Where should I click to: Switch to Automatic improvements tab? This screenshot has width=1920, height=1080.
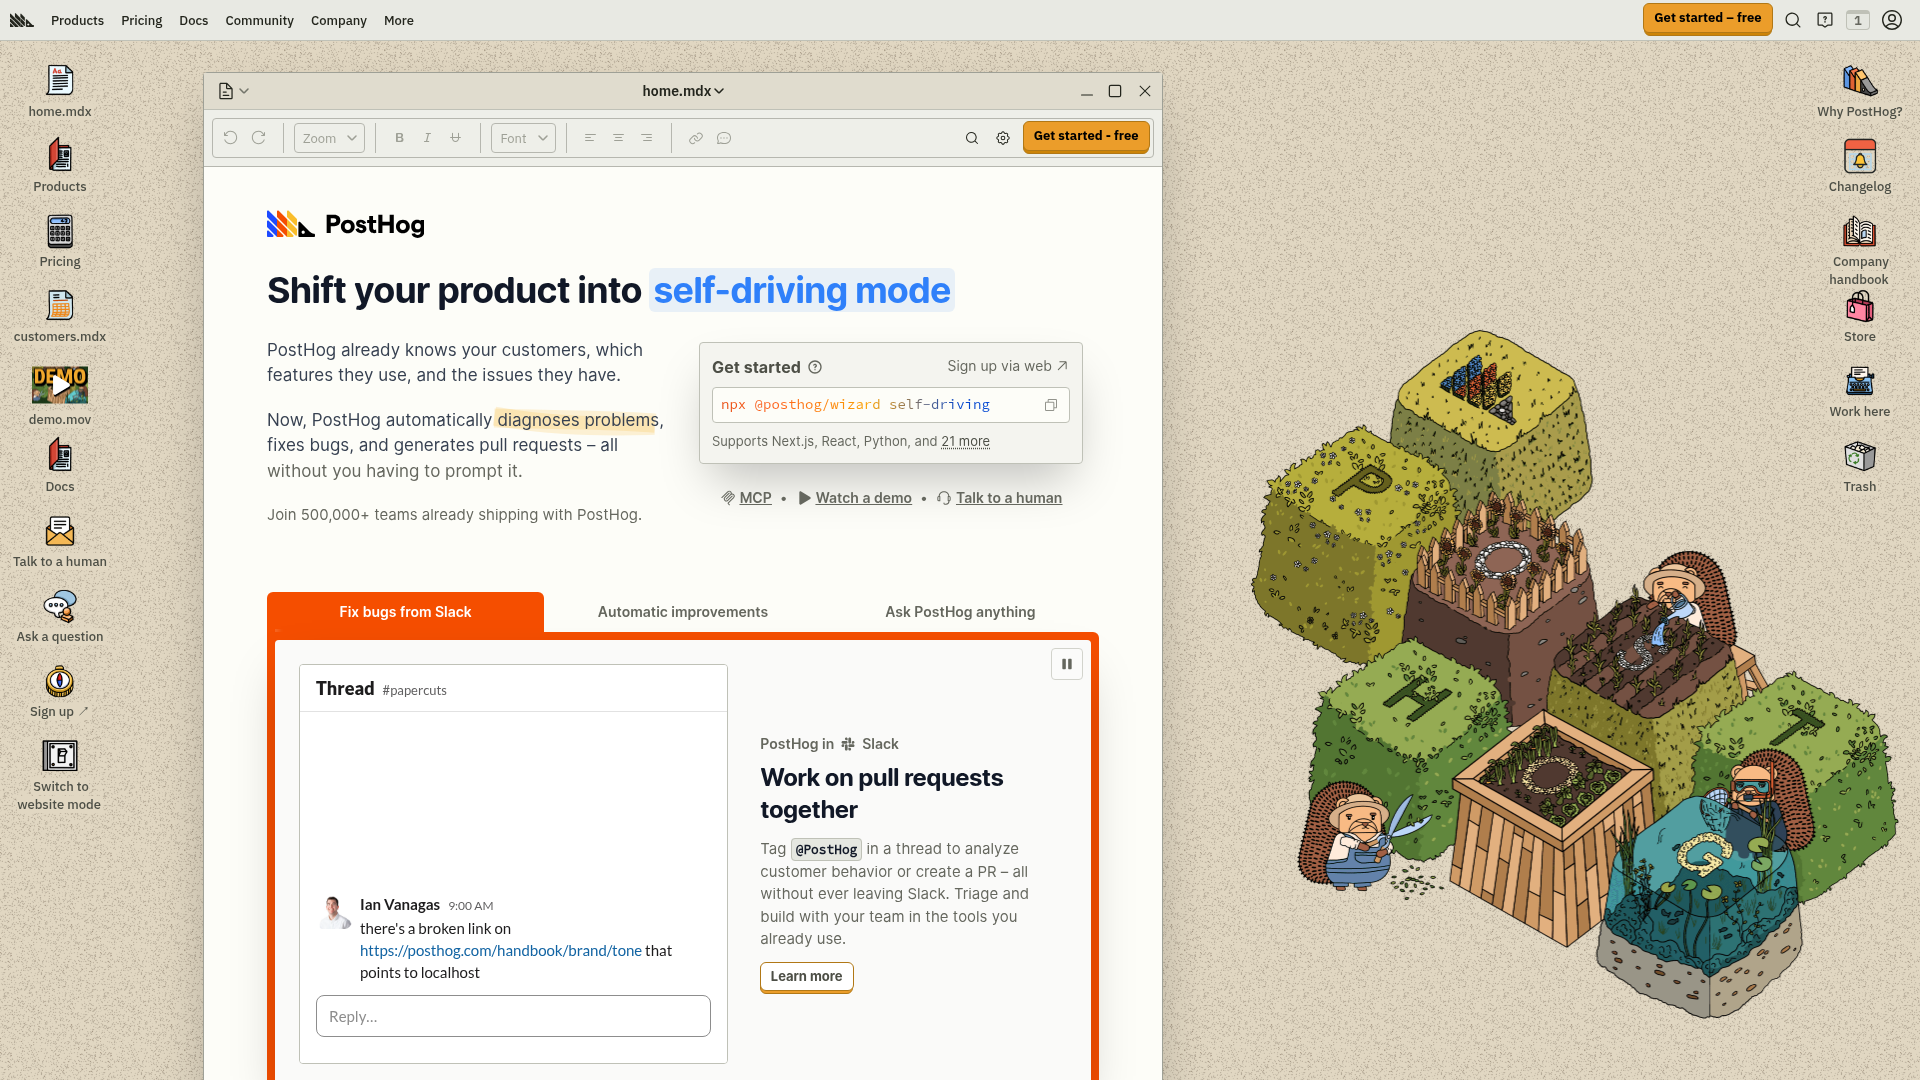click(683, 612)
